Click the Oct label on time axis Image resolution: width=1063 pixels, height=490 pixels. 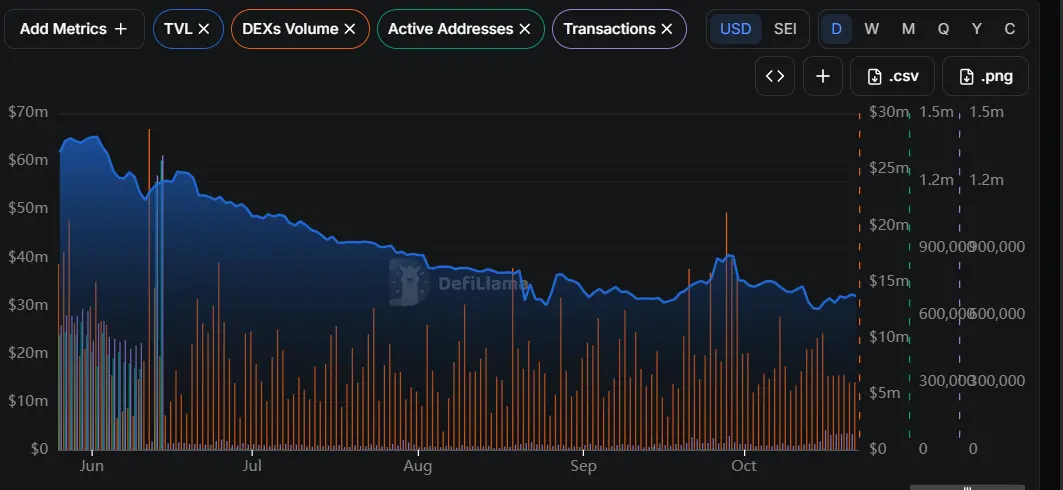click(x=744, y=466)
